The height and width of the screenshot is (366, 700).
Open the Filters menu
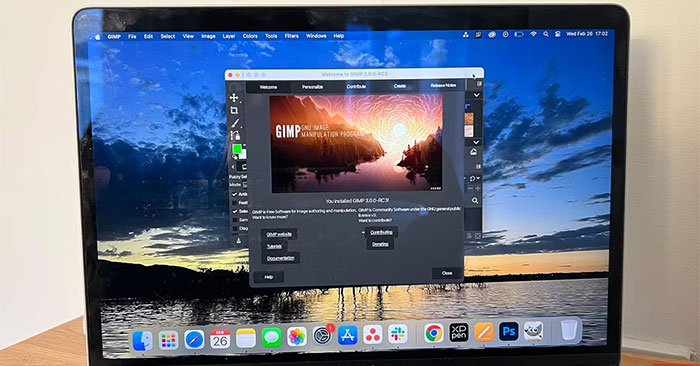[x=292, y=36]
